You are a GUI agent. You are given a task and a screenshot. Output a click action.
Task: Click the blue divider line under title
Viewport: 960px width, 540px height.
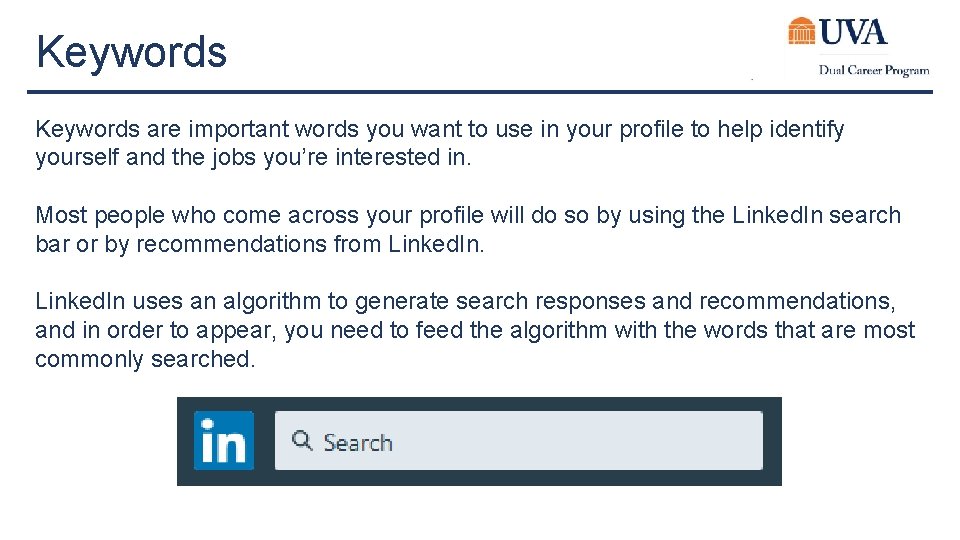pyautogui.click(x=479, y=92)
